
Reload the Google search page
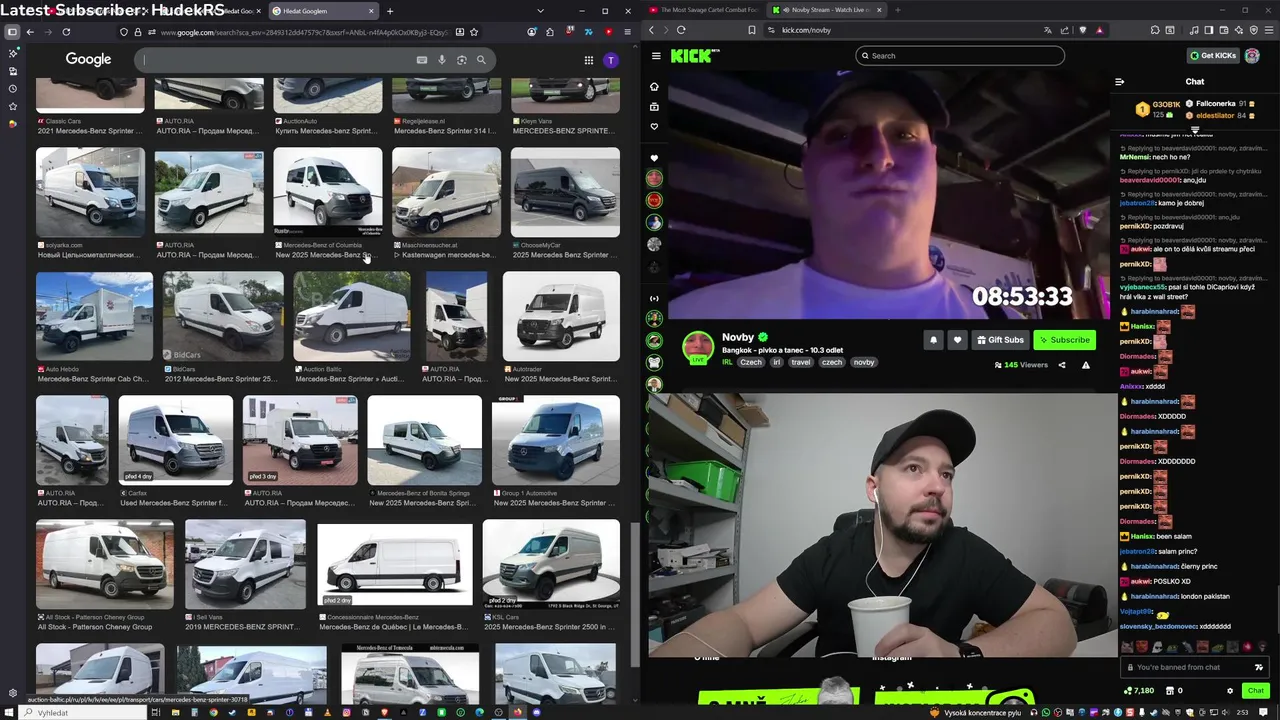click(x=66, y=32)
